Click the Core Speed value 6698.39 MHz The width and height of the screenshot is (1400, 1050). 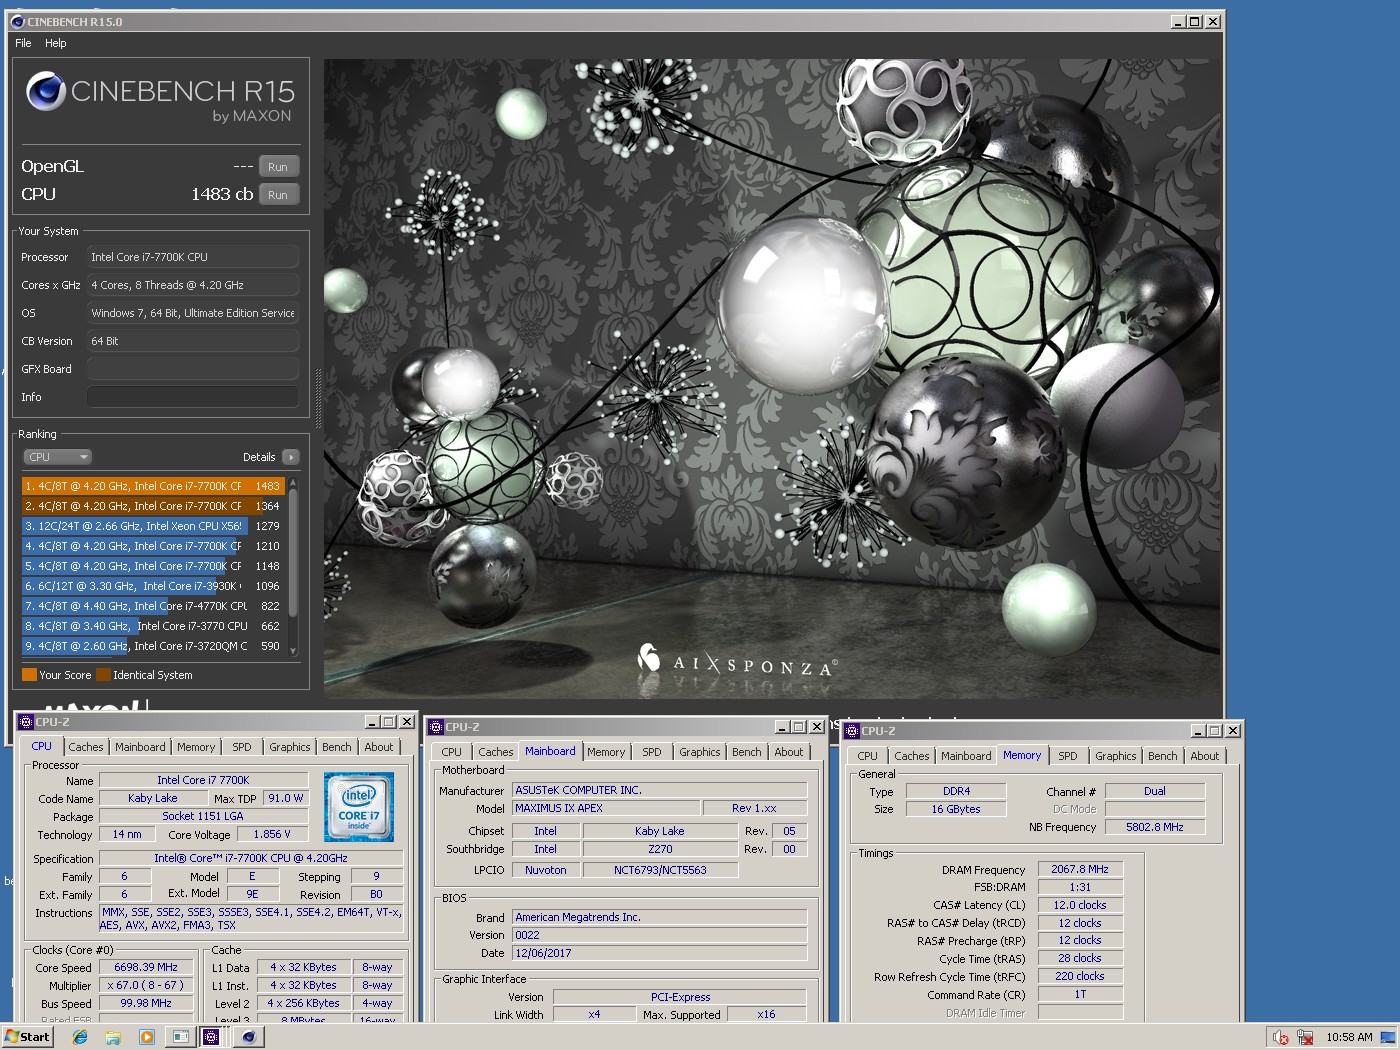(x=146, y=968)
